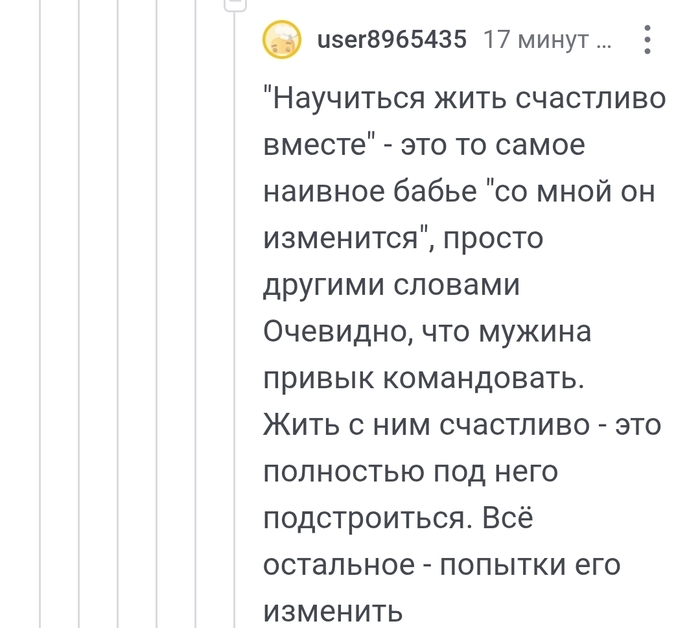The width and height of the screenshot is (700, 628).
Task: Click the second thread line from the left
Action: [x=79, y=320]
